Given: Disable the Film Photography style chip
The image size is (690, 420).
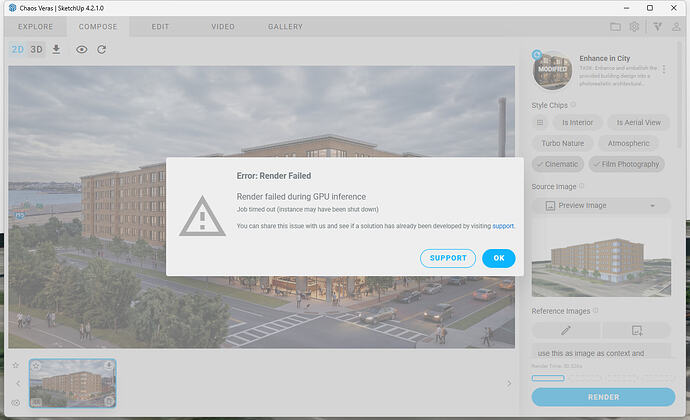Looking at the screenshot, I should [x=627, y=164].
